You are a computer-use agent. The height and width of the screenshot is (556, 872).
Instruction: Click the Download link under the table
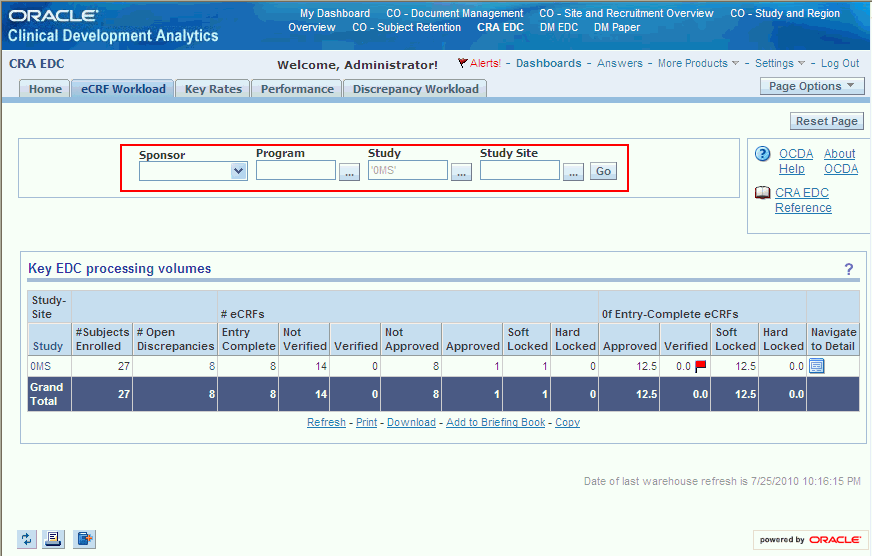pyautogui.click(x=412, y=422)
